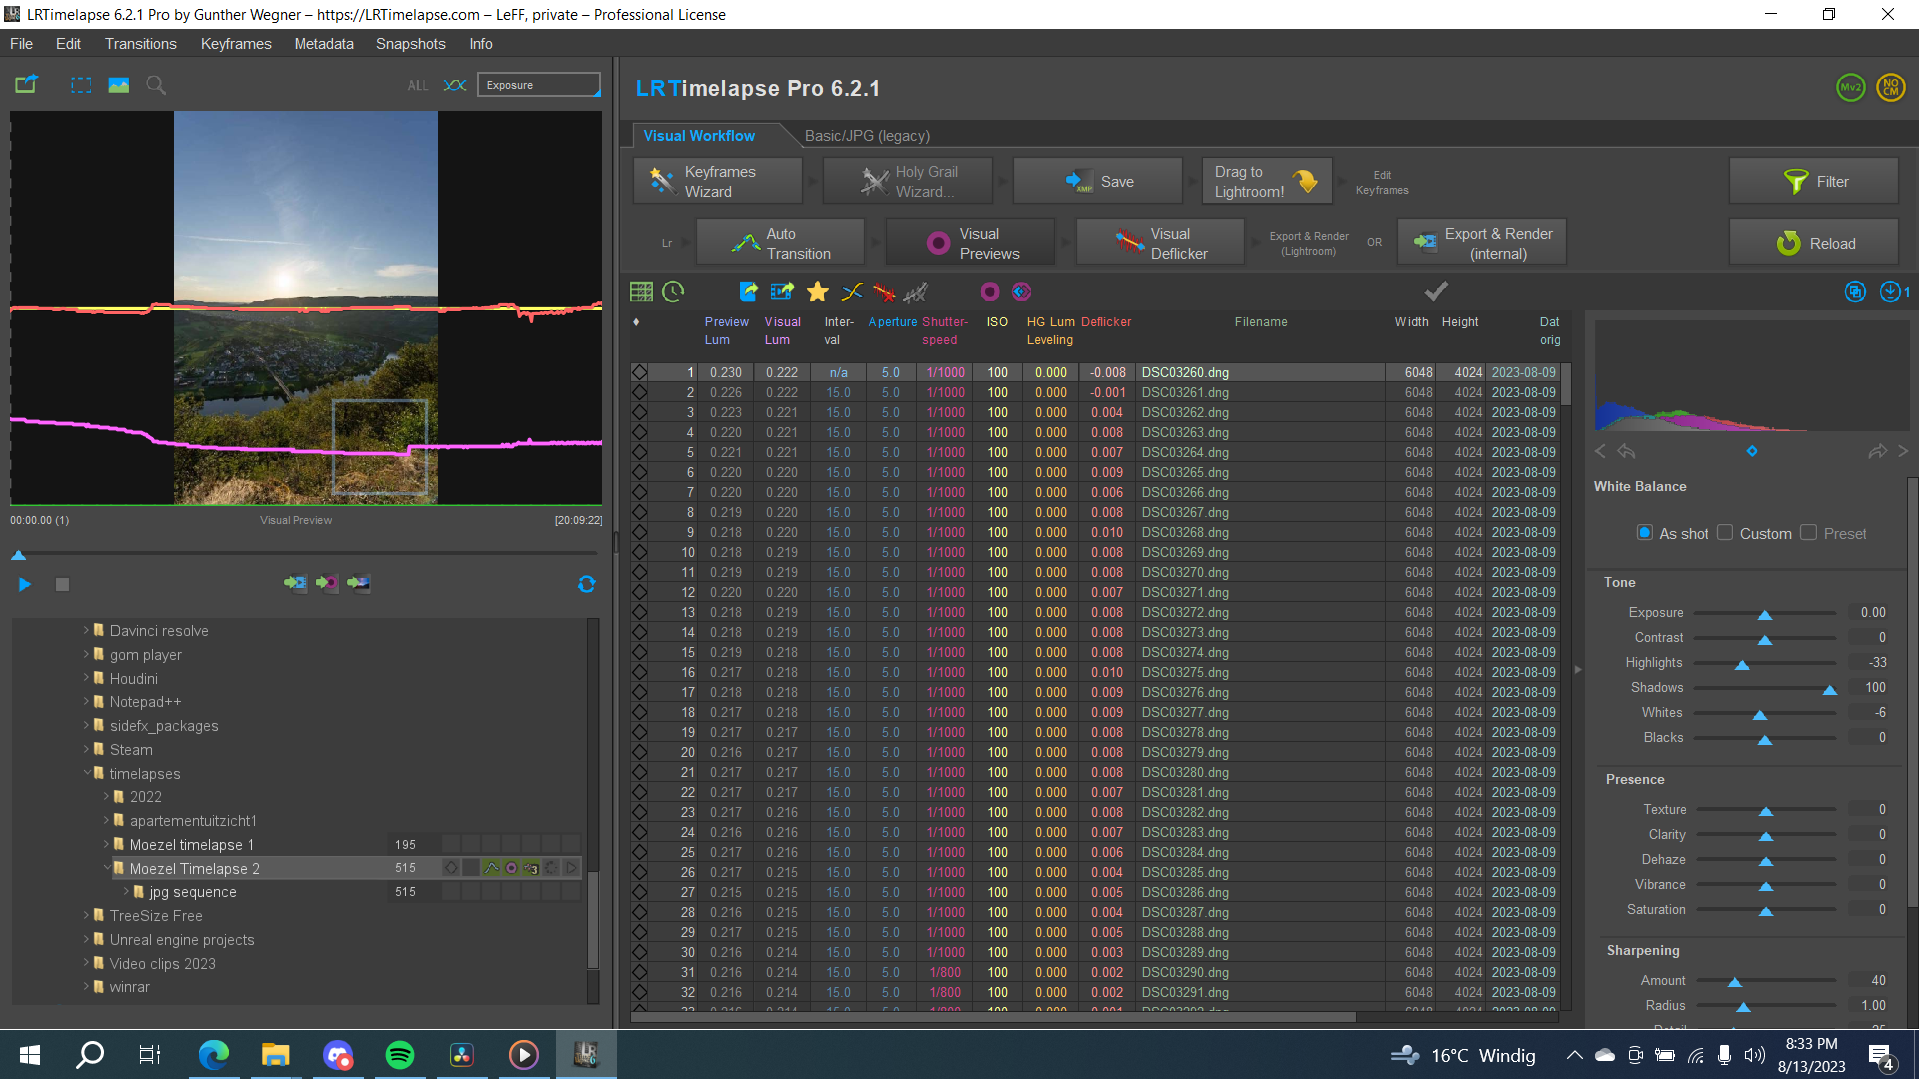Click the green clock history icon
Screen dimensions: 1919x1079
(x=674, y=292)
